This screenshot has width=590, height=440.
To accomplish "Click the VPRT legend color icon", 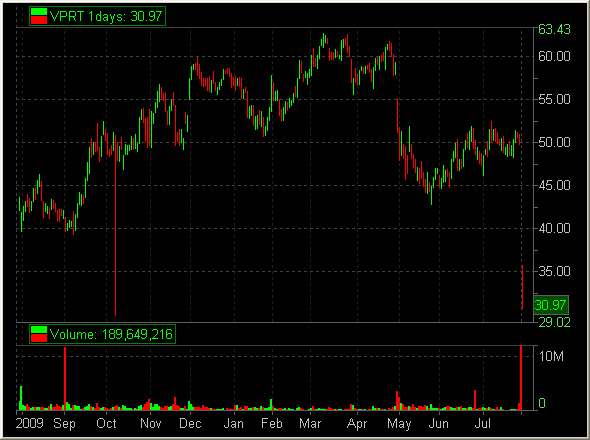I will tap(39, 16).
